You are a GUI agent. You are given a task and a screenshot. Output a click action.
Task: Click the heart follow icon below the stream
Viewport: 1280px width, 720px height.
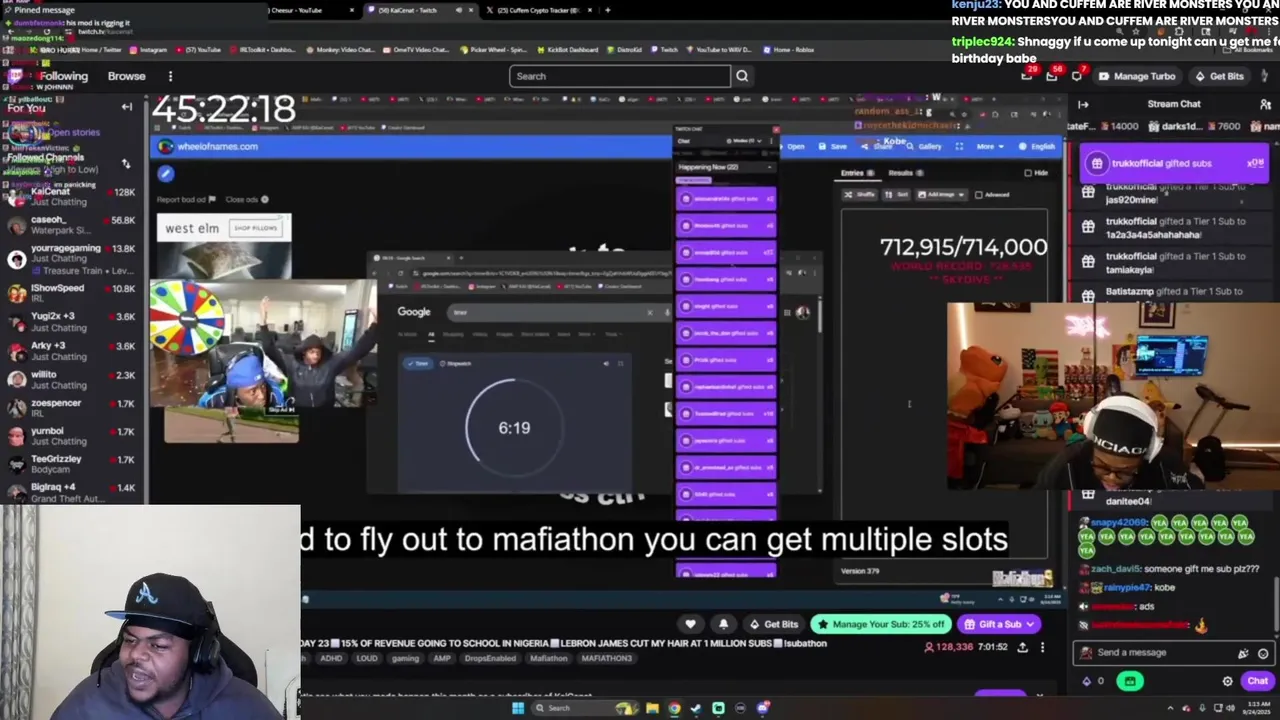[690, 624]
